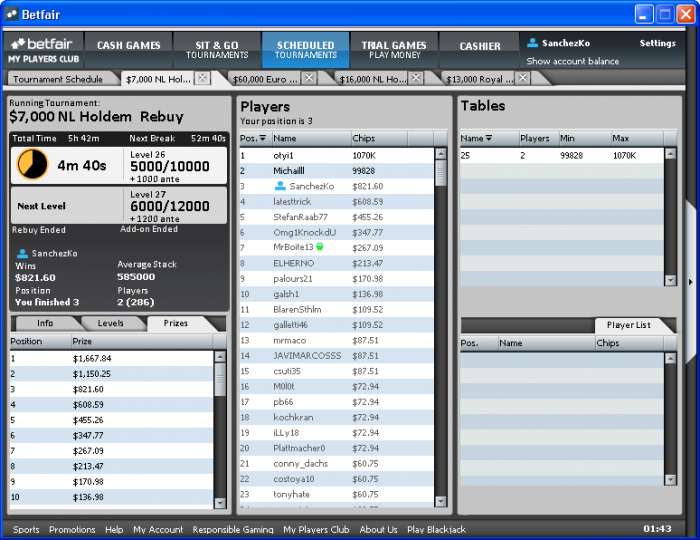Click the Prizes list scrollbar thumb

[x=220, y=379]
